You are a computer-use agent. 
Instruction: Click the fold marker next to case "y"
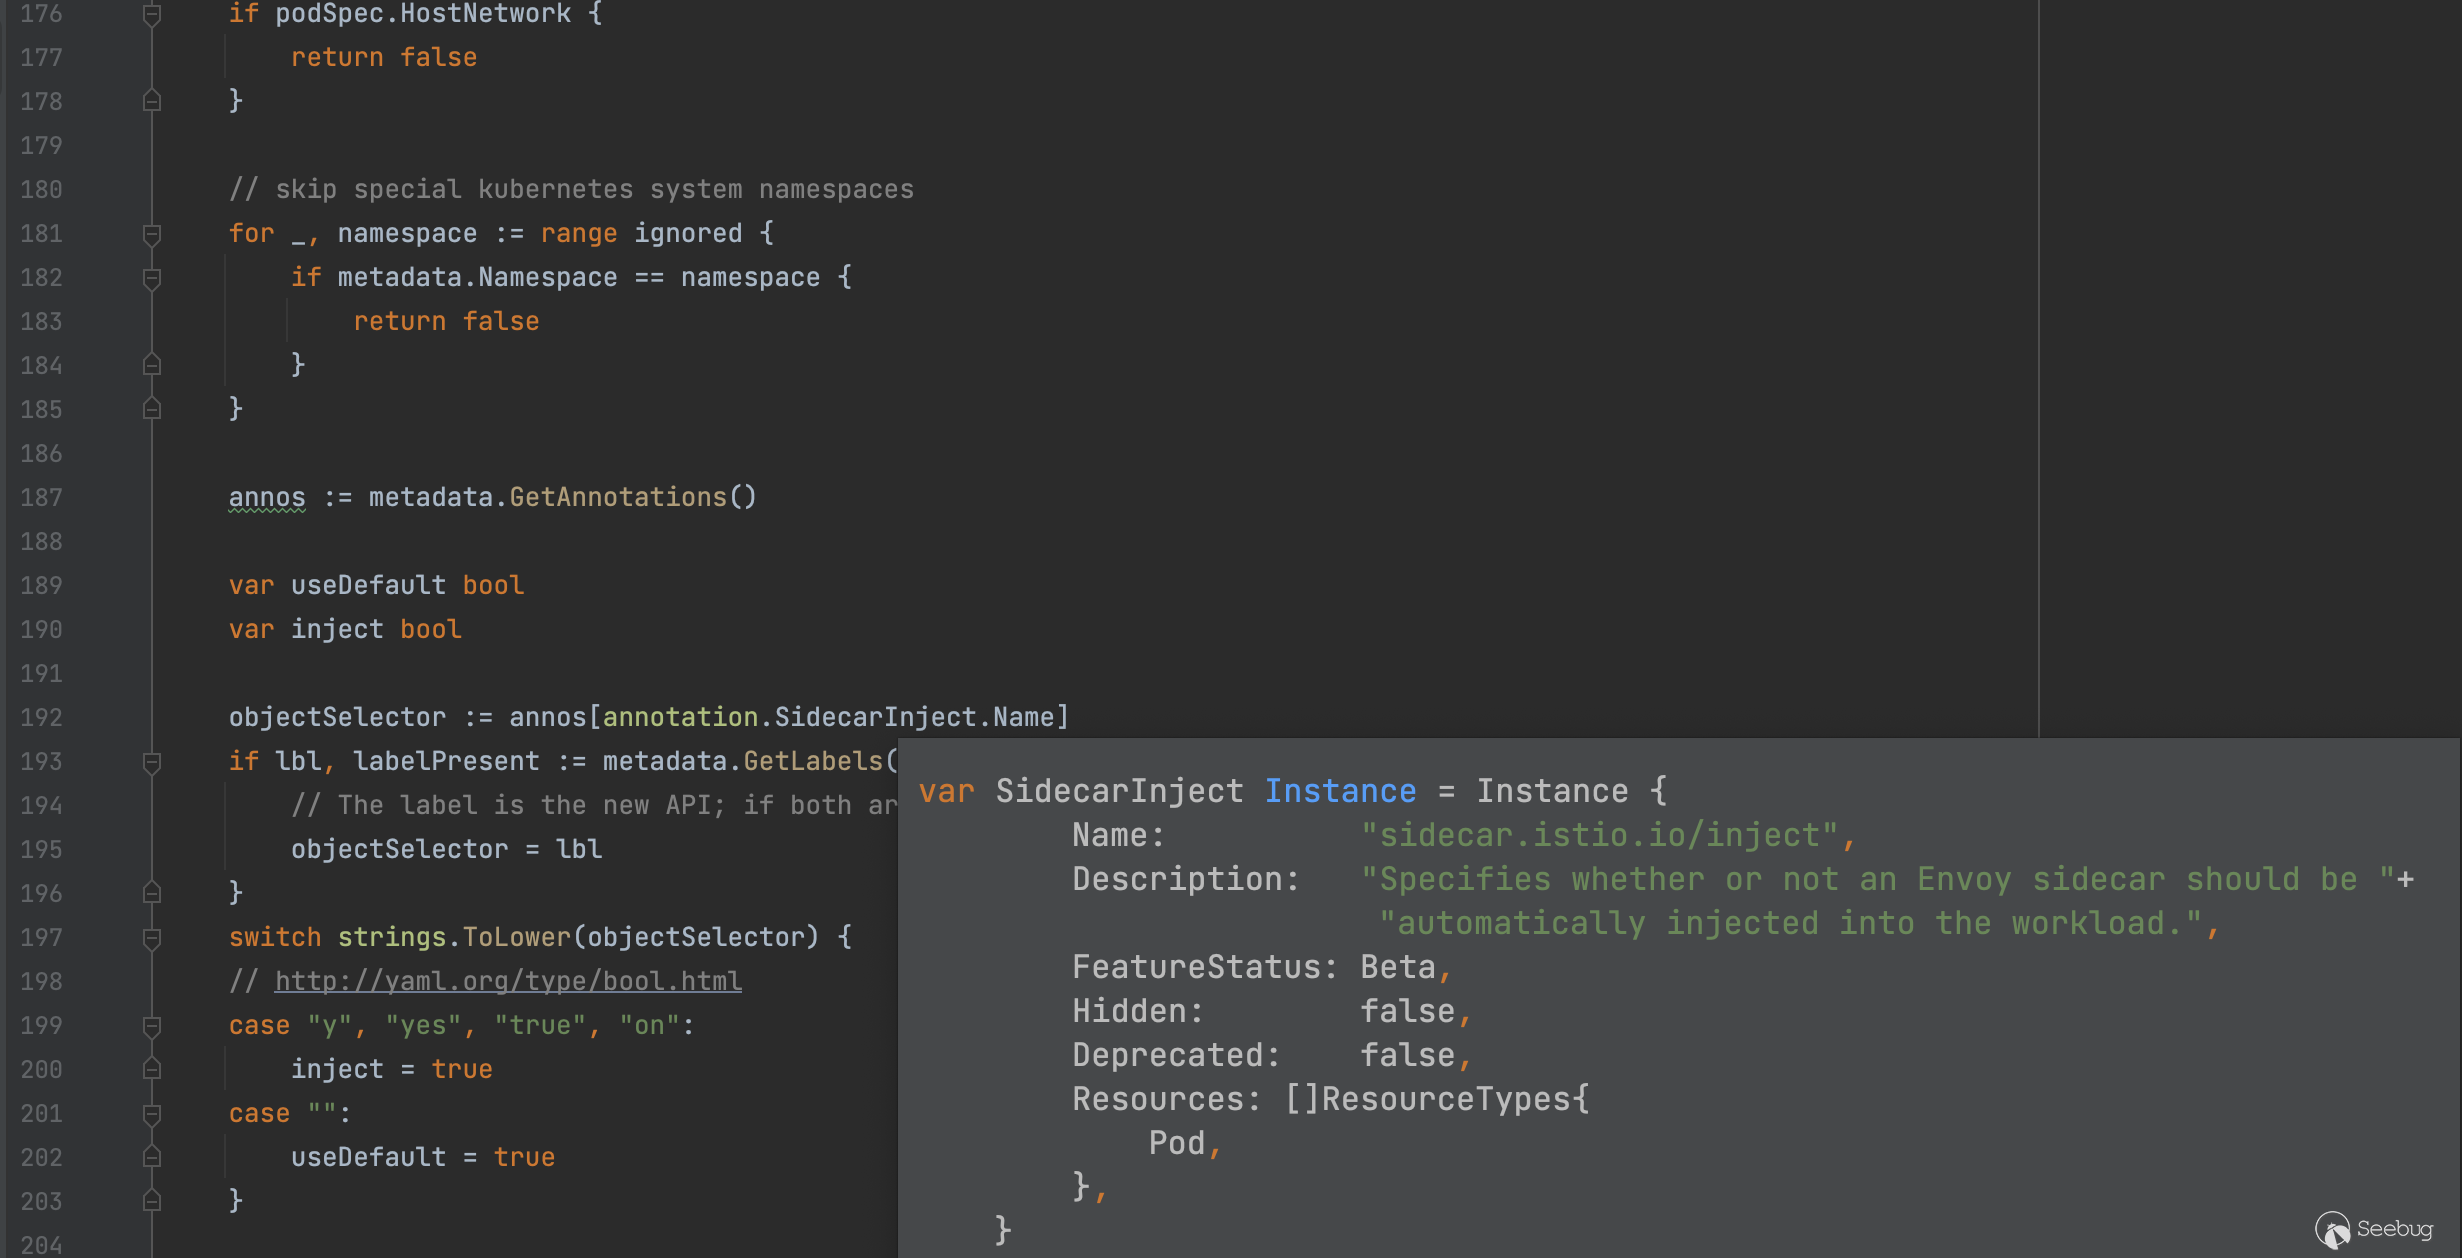tap(152, 1025)
